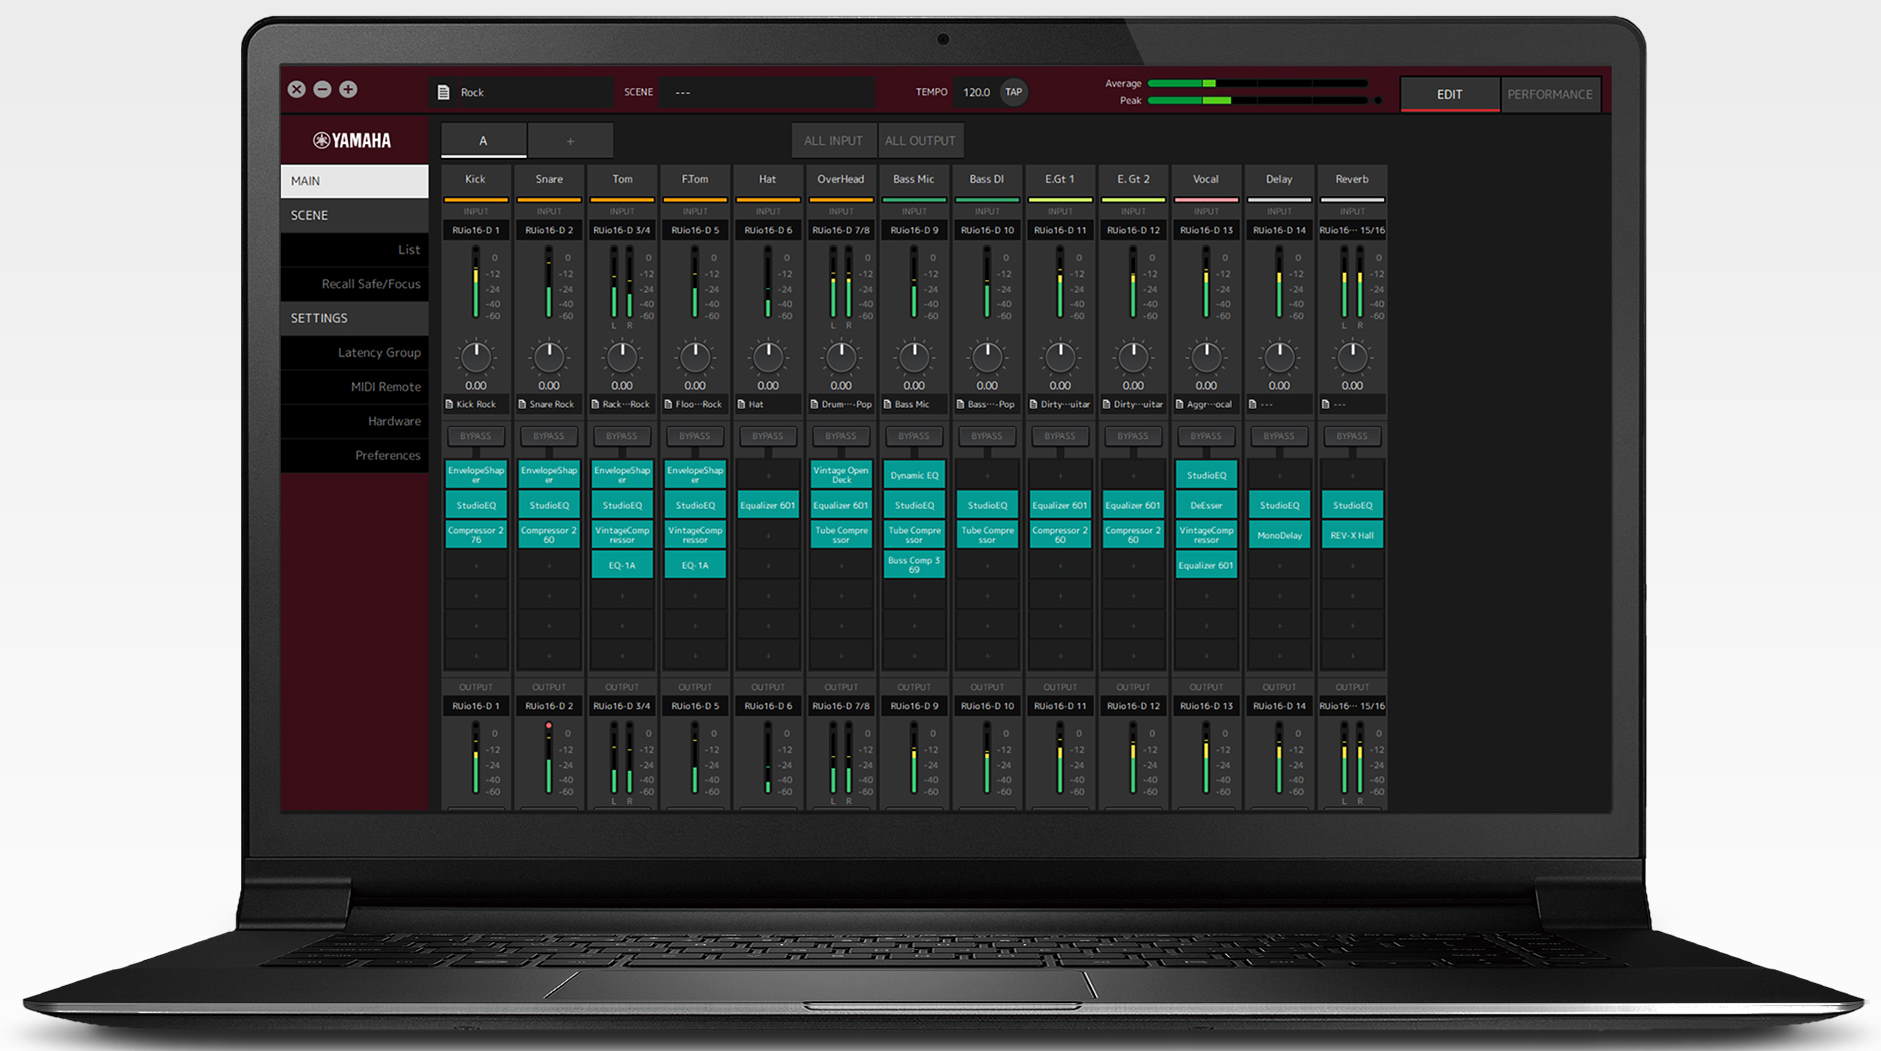Viewport: 1881px width, 1051px height.
Task: Add a new rack with the plus tab
Action: [x=570, y=141]
